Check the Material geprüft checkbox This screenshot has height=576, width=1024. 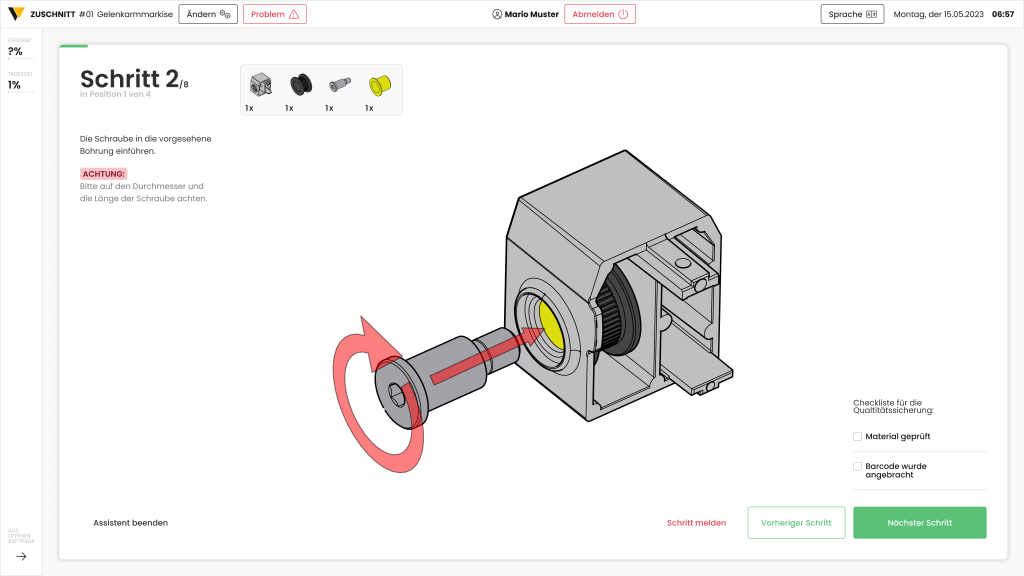pos(857,436)
